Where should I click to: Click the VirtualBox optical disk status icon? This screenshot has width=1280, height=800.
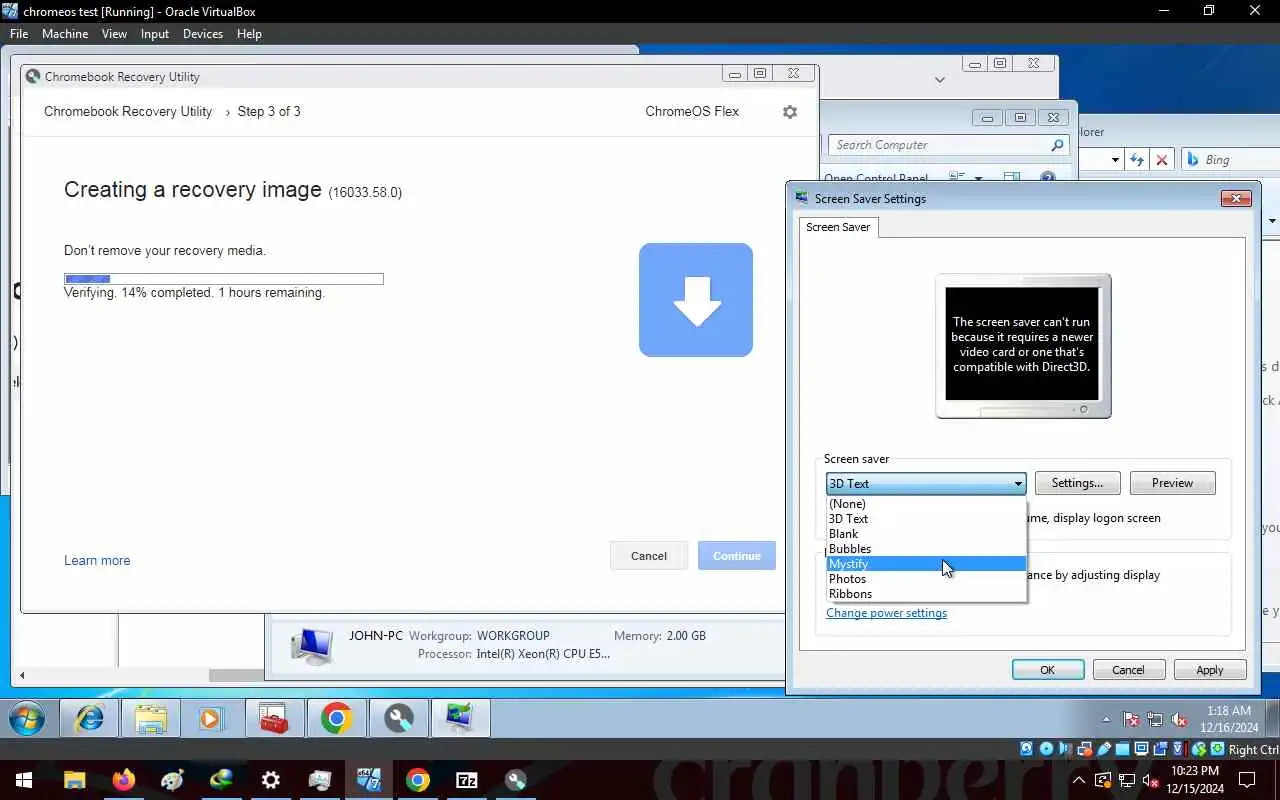tap(1046, 749)
